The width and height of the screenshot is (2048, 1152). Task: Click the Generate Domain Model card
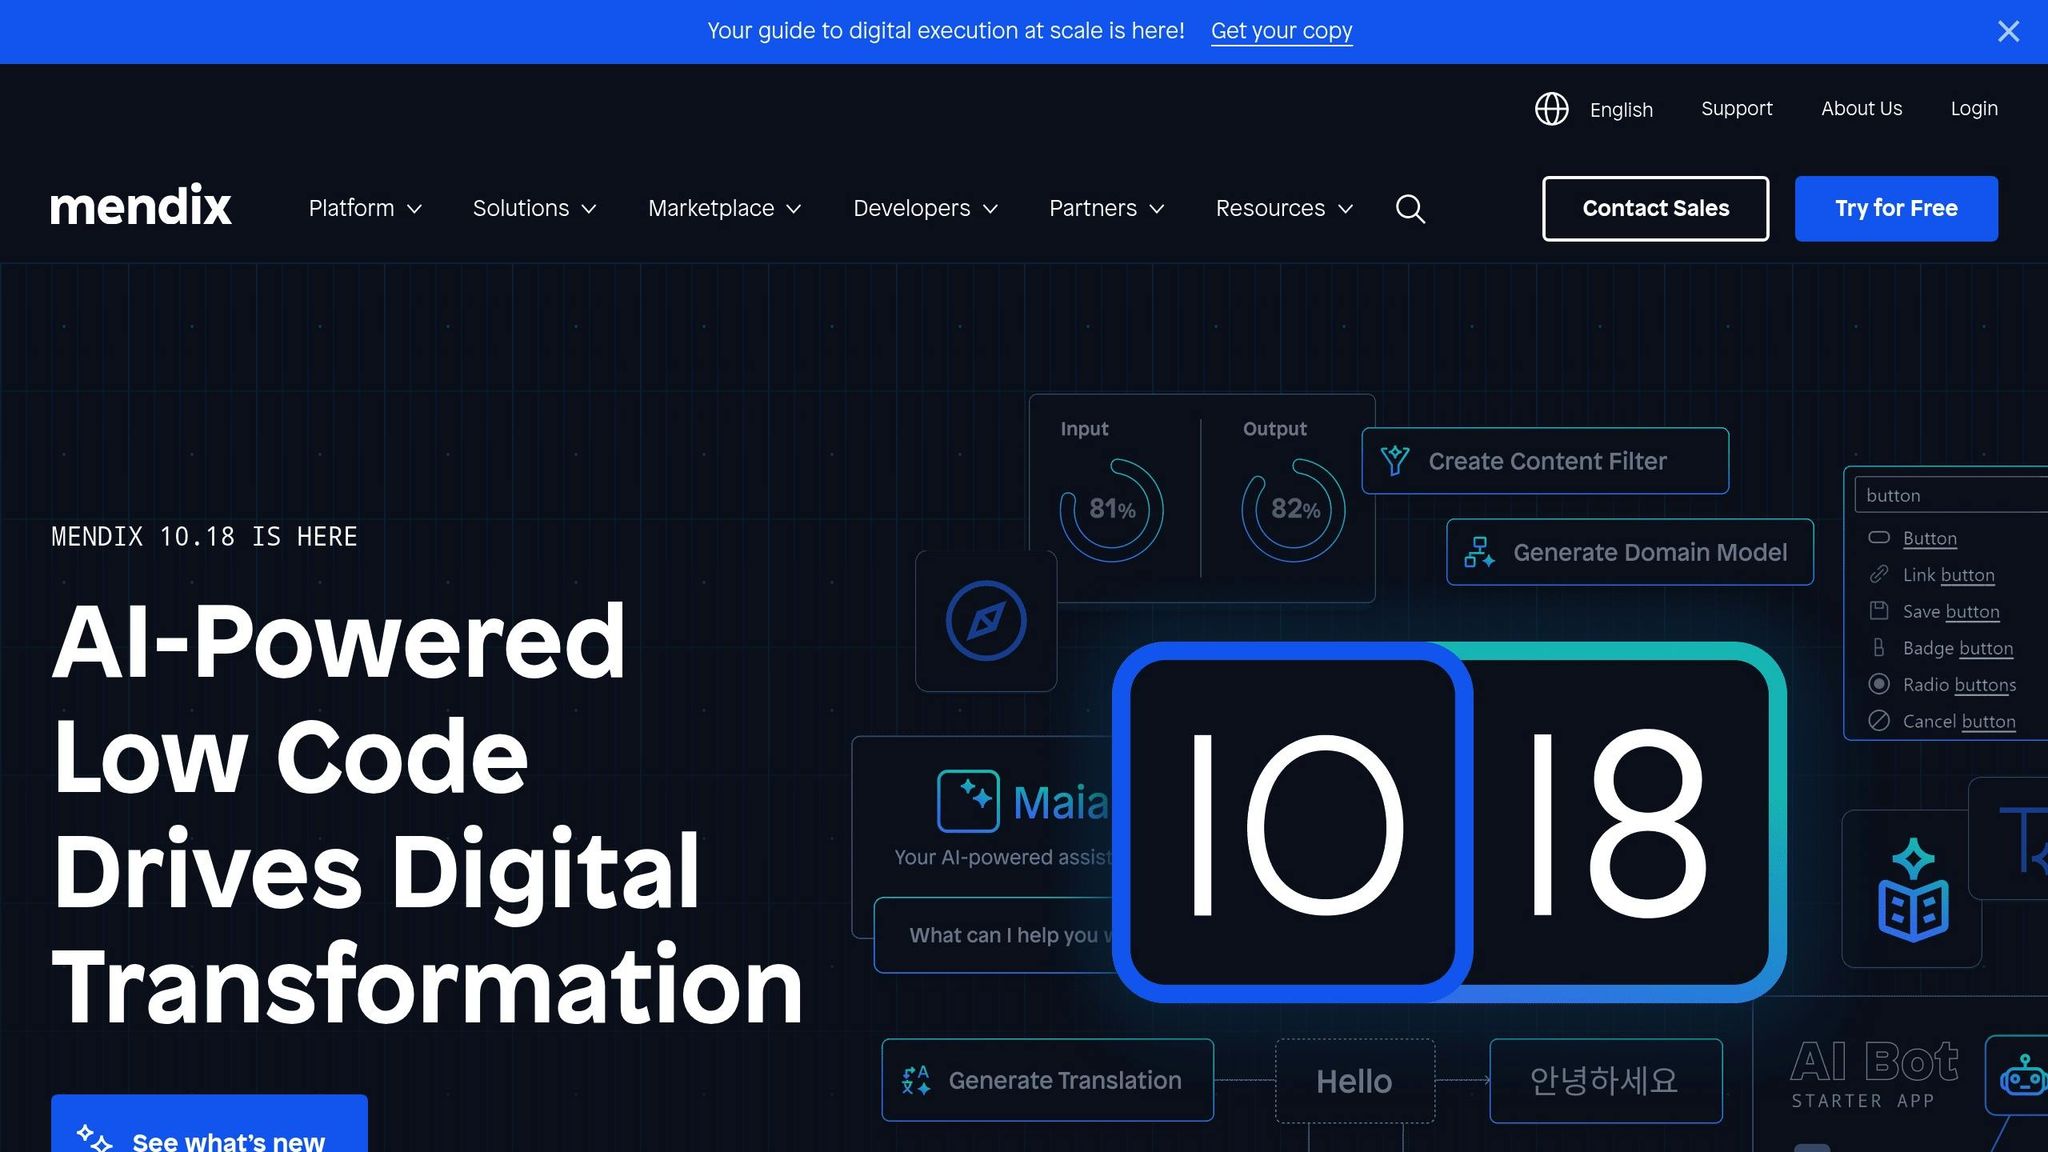(x=1630, y=552)
